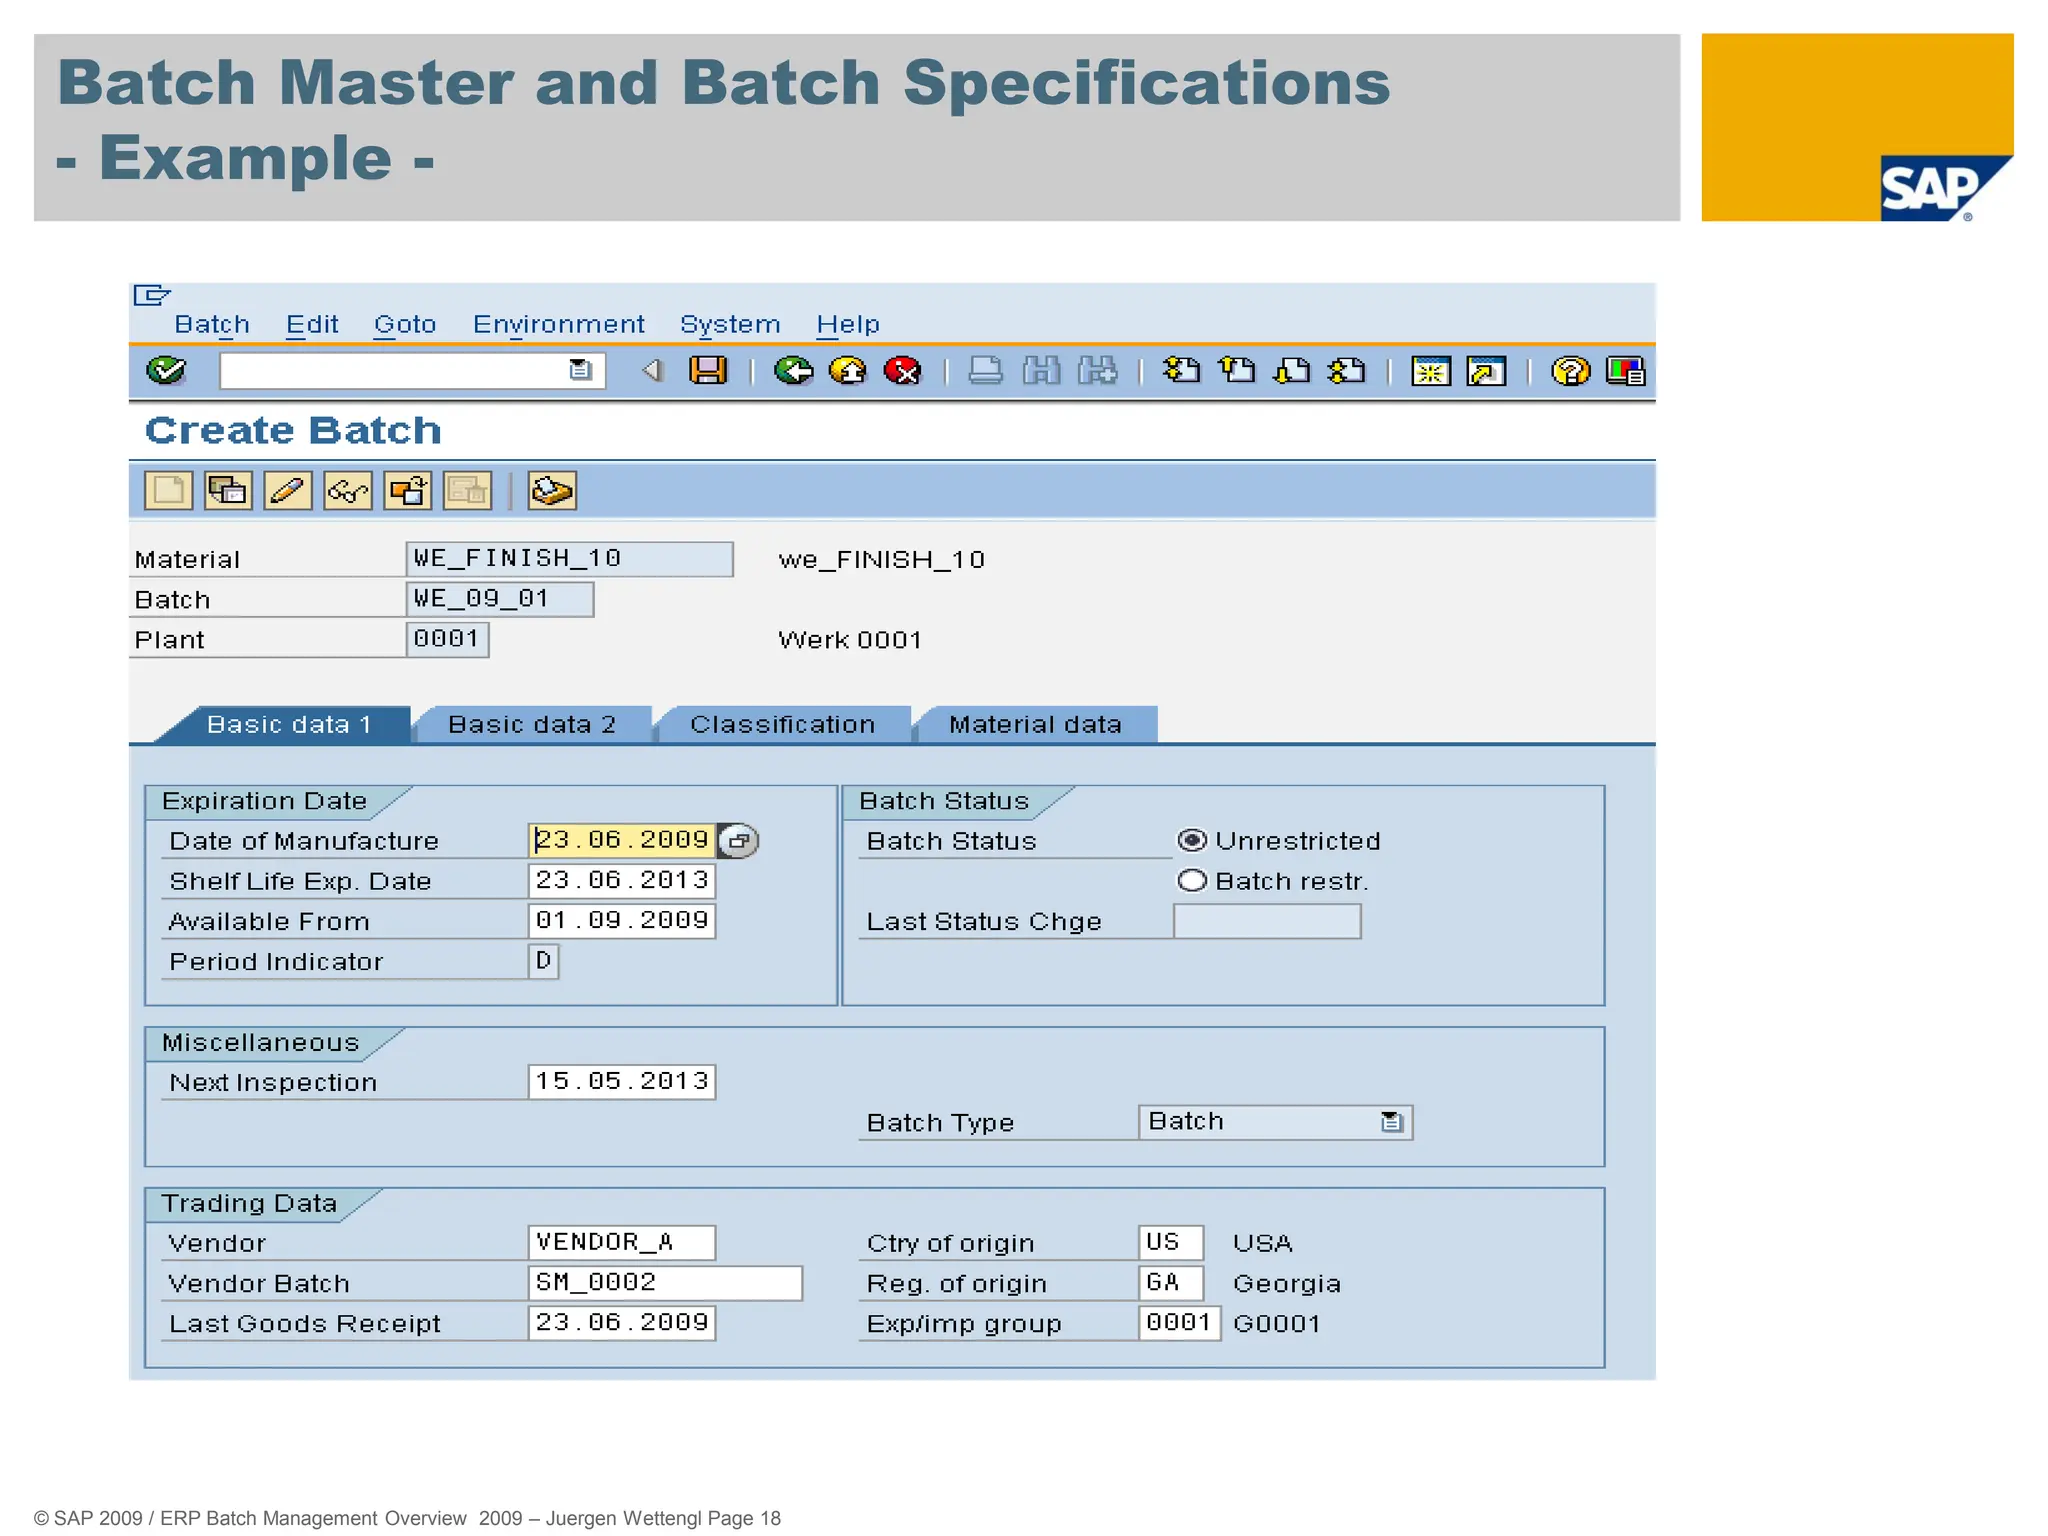Open the Batch menu
The width and height of the screenshot is (2048, 1536).
[x=212, y=324]
